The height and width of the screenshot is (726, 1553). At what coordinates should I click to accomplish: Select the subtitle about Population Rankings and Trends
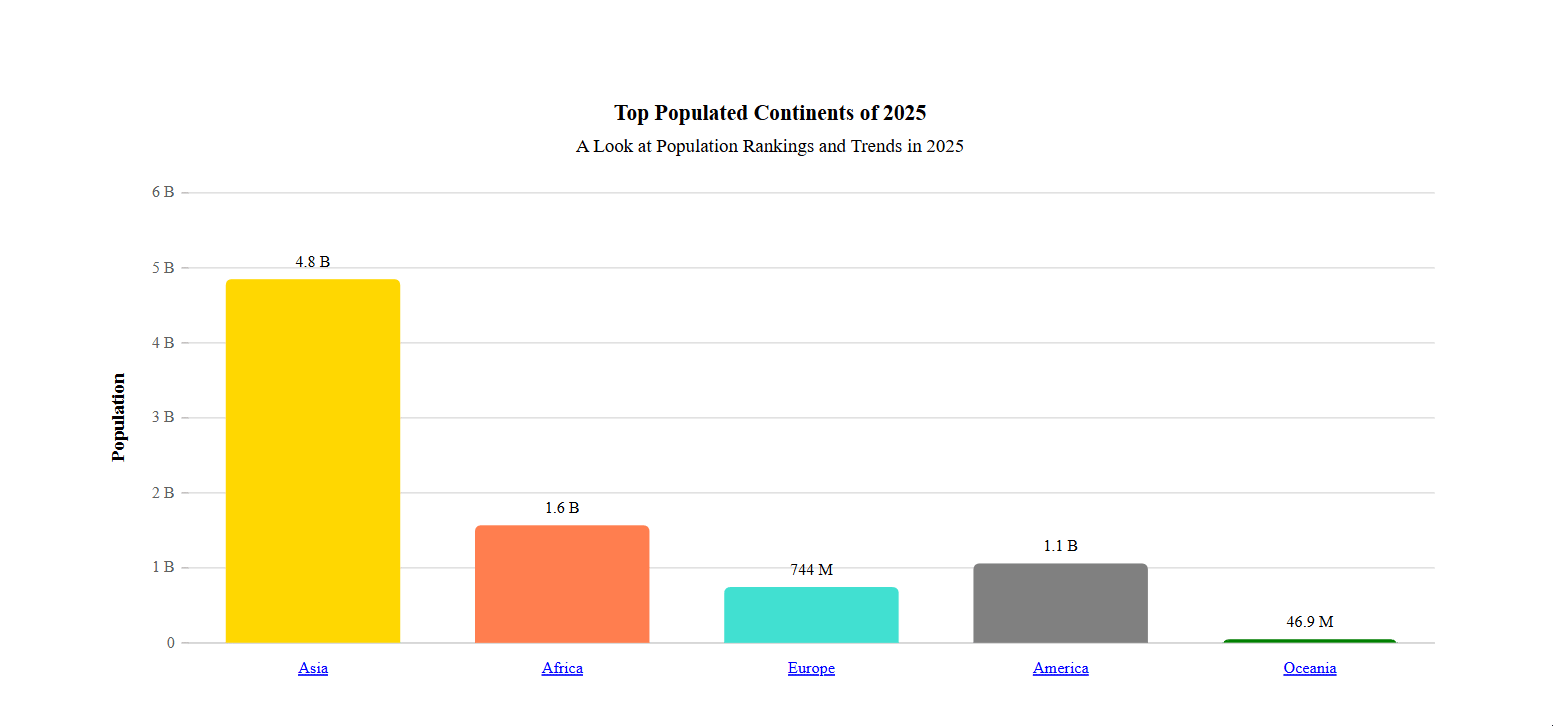[x=769, y=146]
